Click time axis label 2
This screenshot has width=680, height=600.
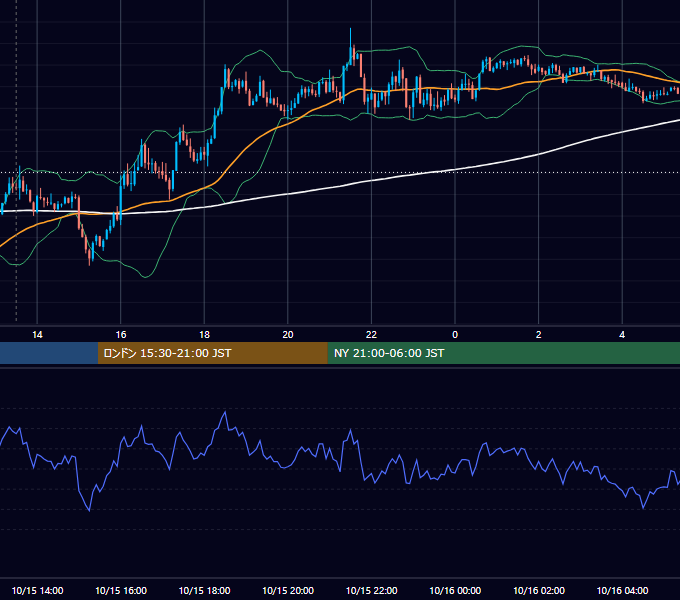539,335
